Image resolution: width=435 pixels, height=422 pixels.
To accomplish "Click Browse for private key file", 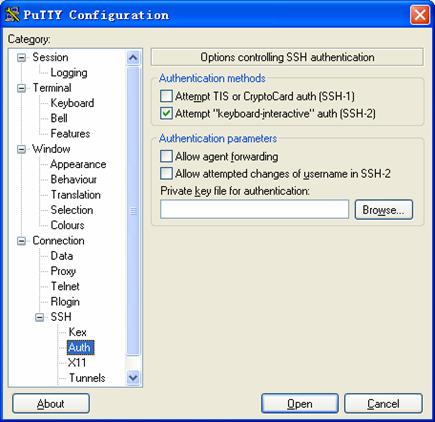I will (384, 210).
